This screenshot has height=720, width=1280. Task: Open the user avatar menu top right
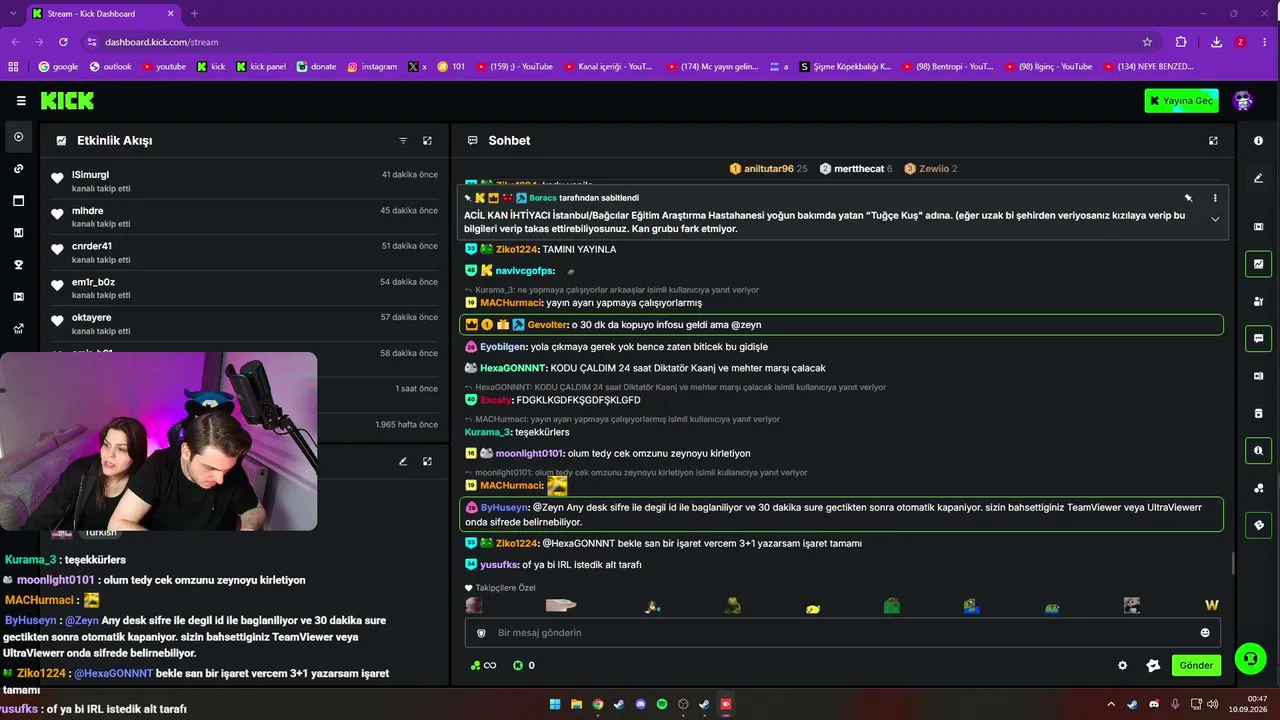1243,101
